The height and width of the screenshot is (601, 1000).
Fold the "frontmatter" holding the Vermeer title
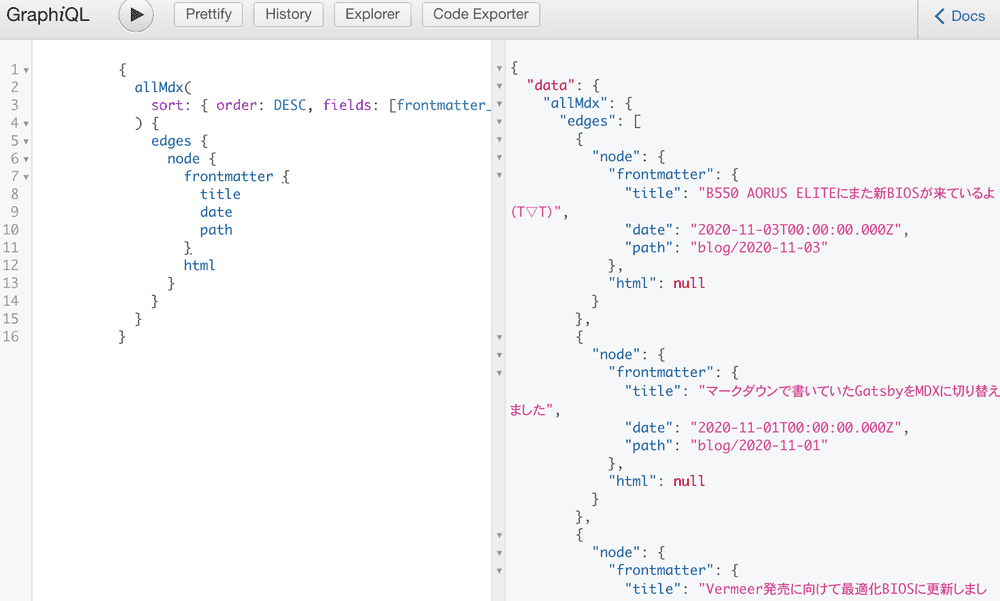pos(499,571)
